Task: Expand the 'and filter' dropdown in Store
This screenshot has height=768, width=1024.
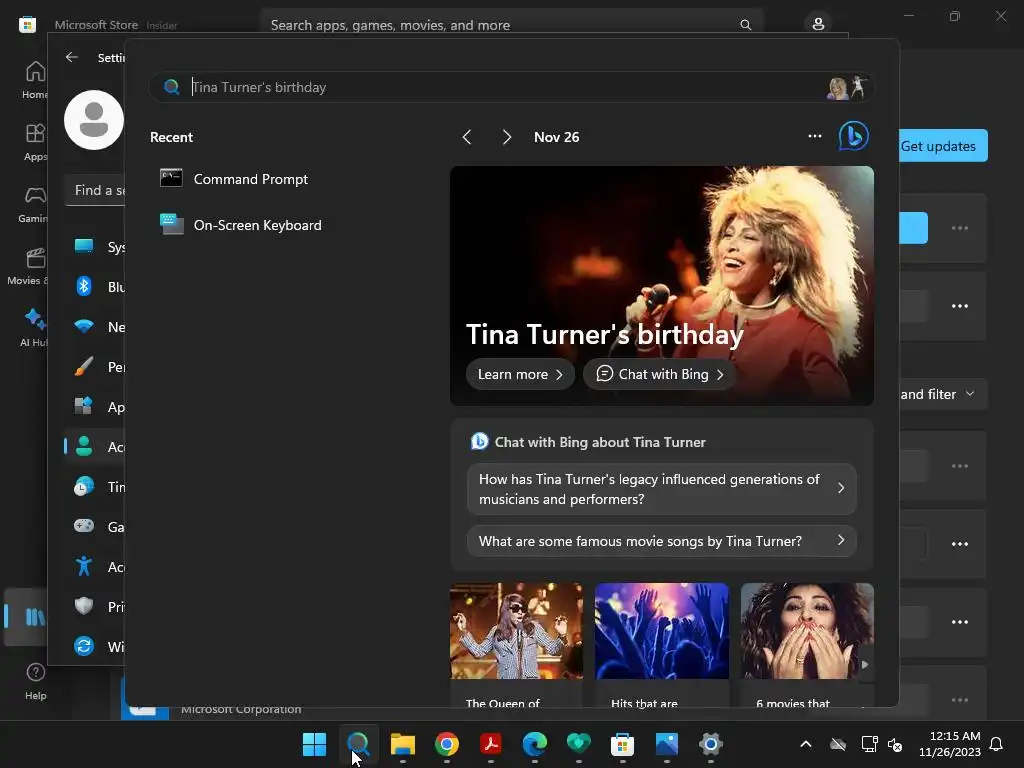Action: 943,394
